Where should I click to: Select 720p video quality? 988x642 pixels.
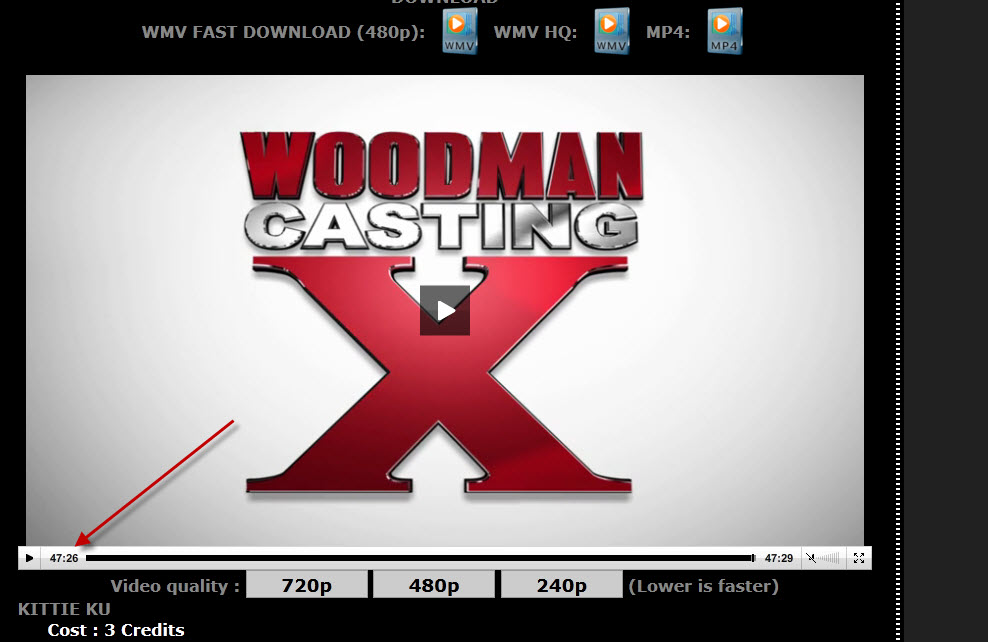coord(306,586)
